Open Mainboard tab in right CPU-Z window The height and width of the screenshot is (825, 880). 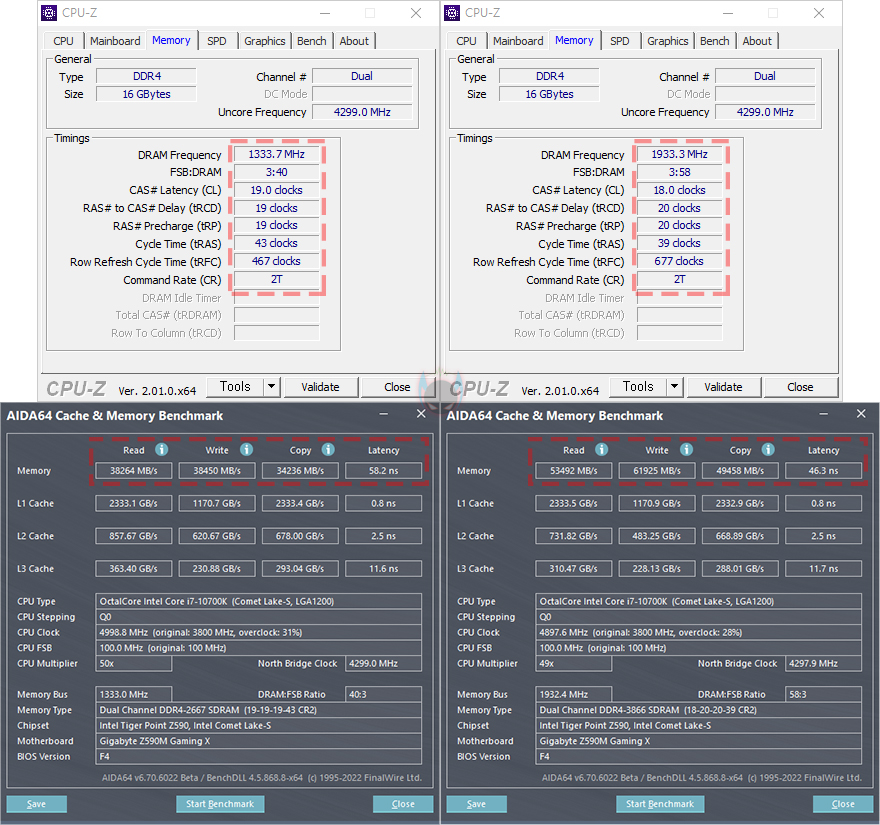pyautogui.click(x=518, y=41)
